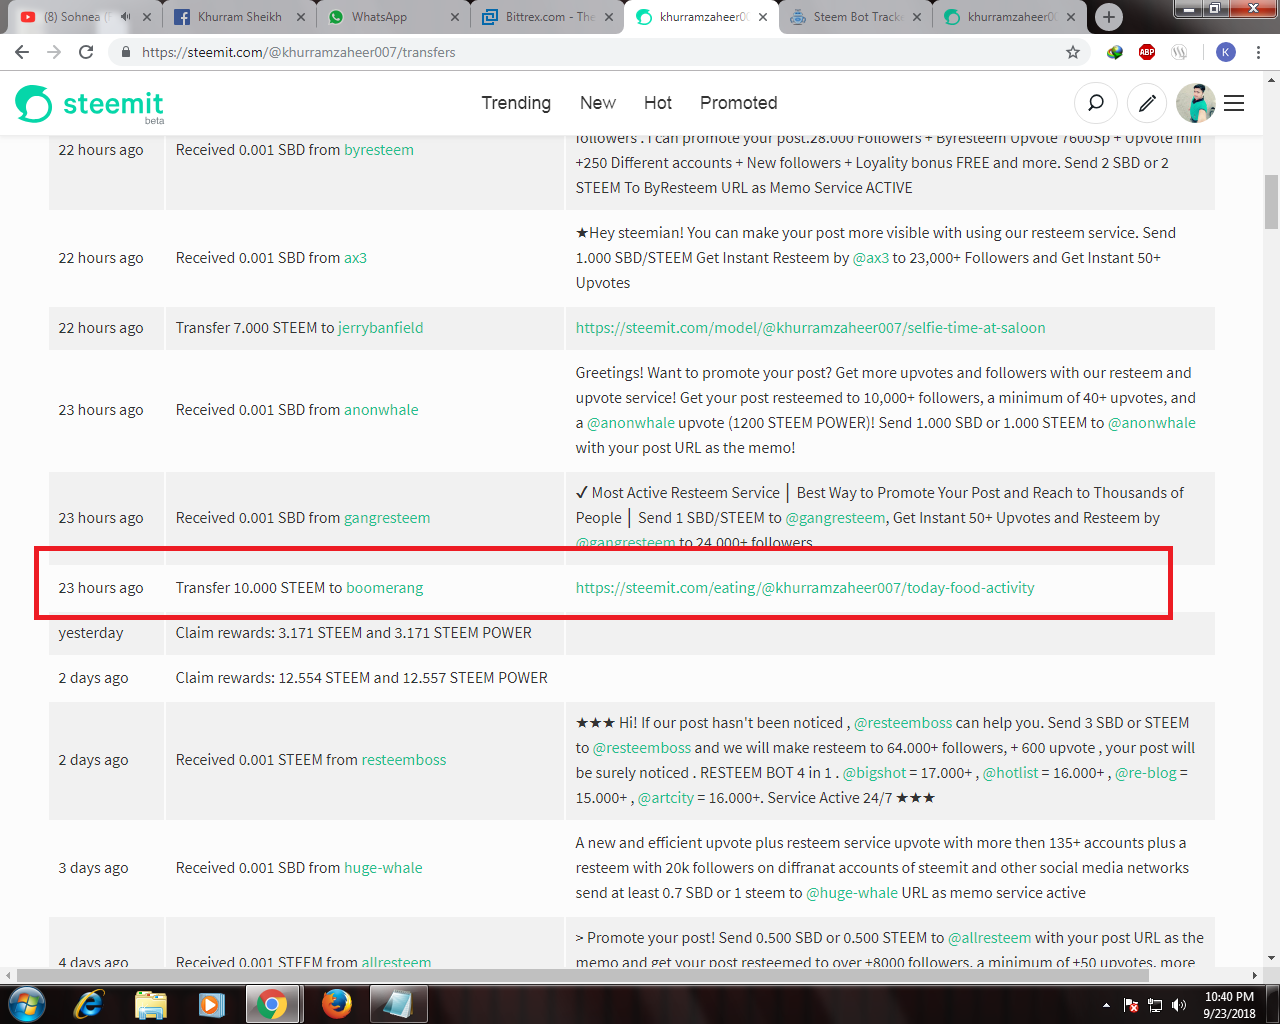Open the New posts feed
The width and height of the screenshot is (1280, 1024).
[x=598, y=103]
